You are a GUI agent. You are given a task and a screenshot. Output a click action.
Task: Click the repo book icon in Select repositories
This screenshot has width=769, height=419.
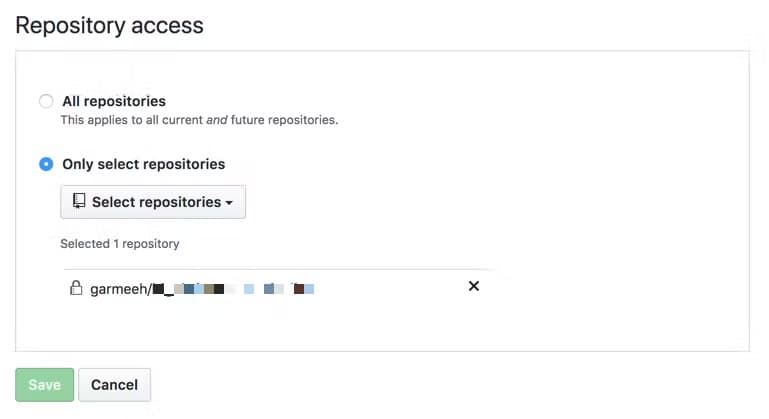click(x=80, y=202)
